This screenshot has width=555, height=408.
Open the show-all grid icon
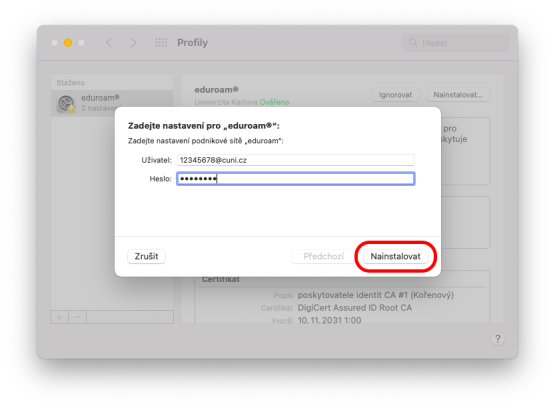(161, 43)
